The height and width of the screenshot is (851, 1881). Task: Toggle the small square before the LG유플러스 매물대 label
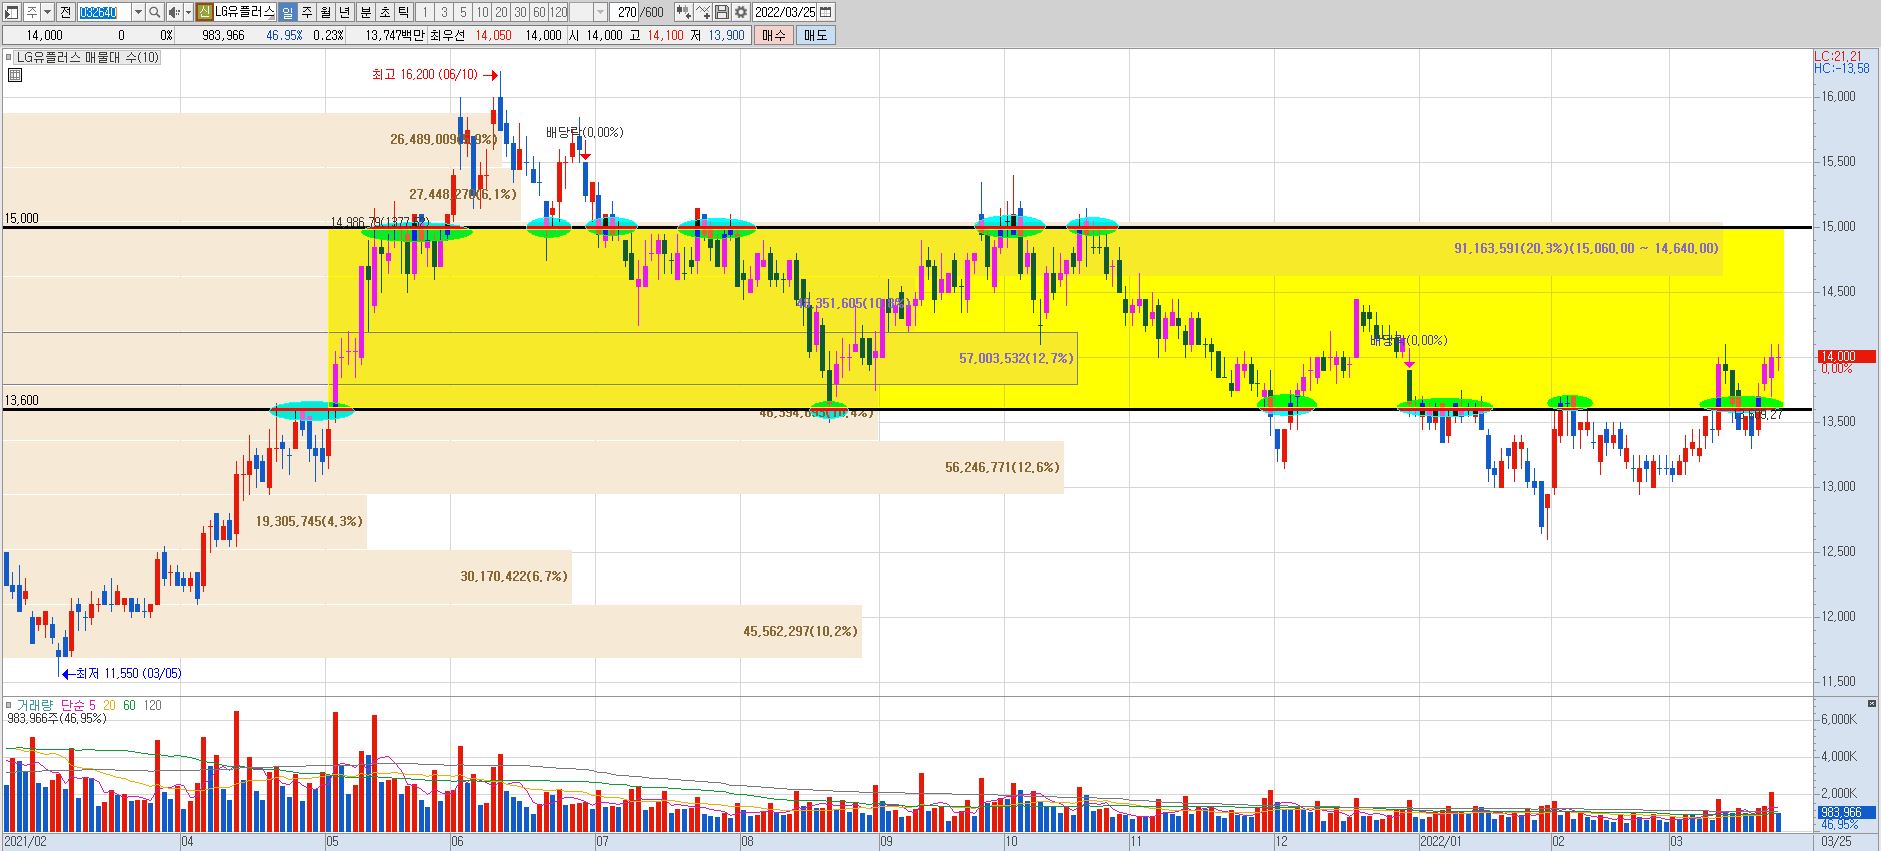pyautogui.click(x=9, y=58)
